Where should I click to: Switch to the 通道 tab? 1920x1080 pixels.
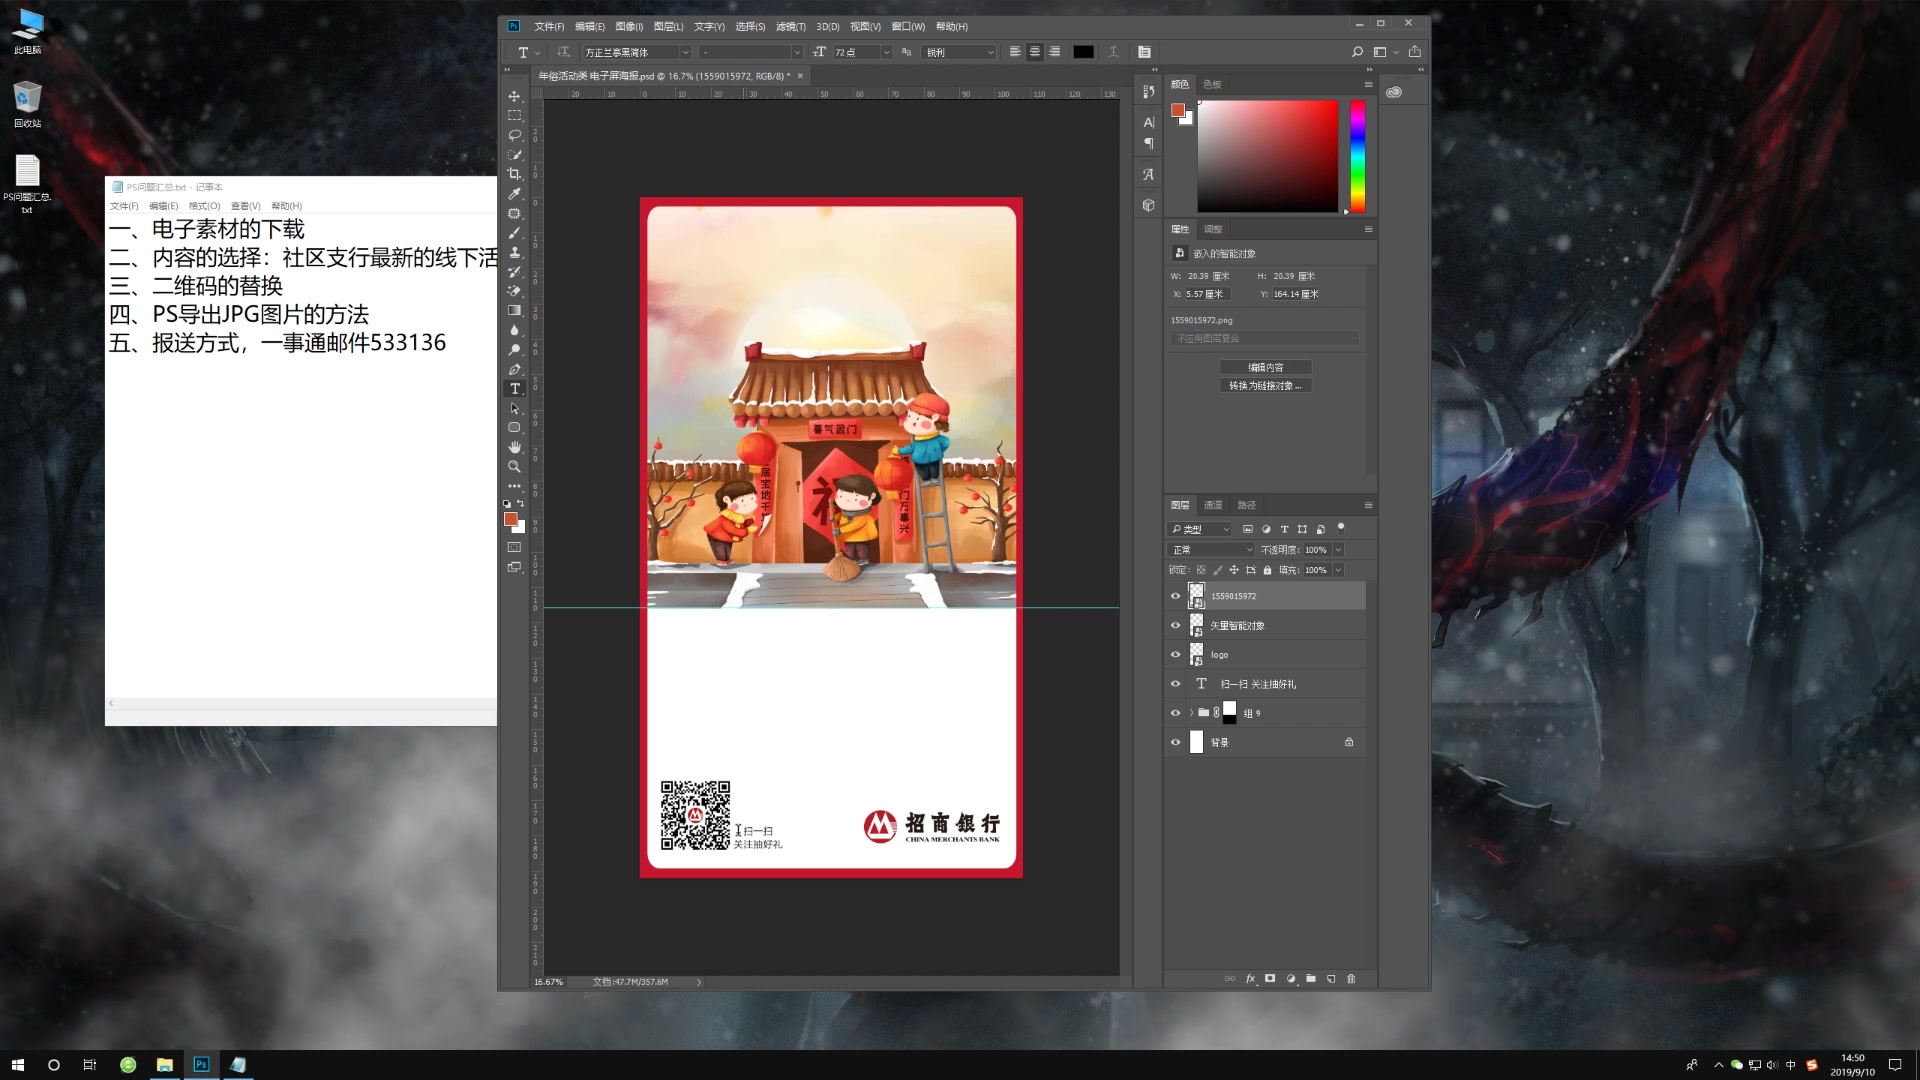[1213, 505]
